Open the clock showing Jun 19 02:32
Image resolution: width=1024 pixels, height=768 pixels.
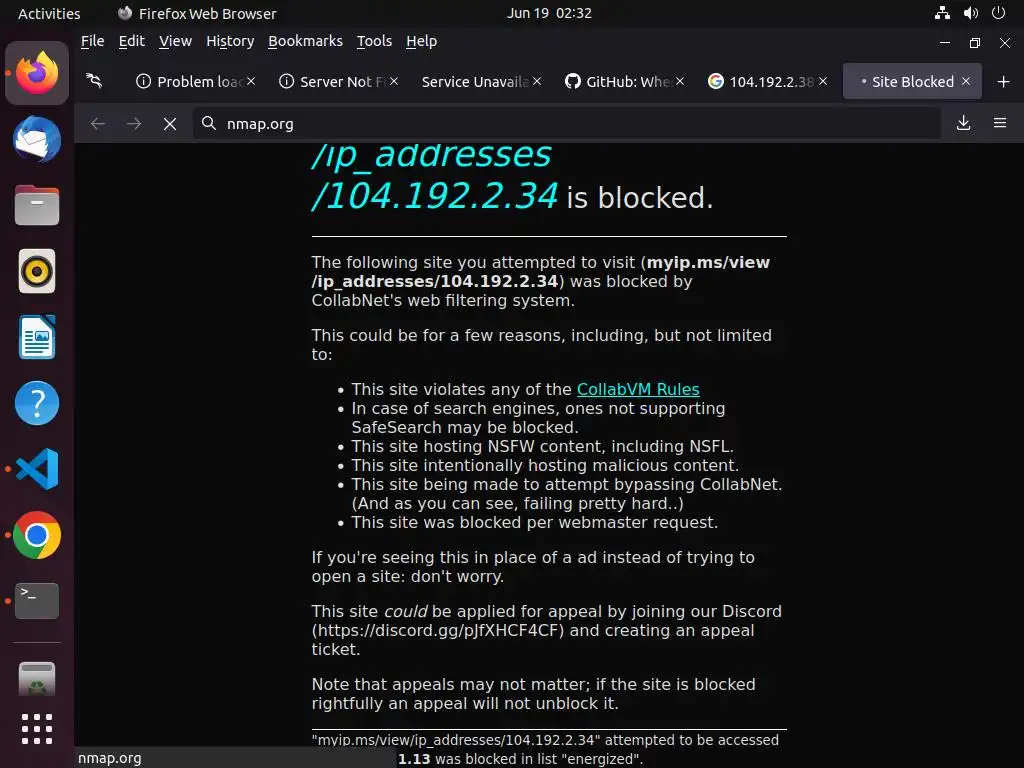[549, 13]
